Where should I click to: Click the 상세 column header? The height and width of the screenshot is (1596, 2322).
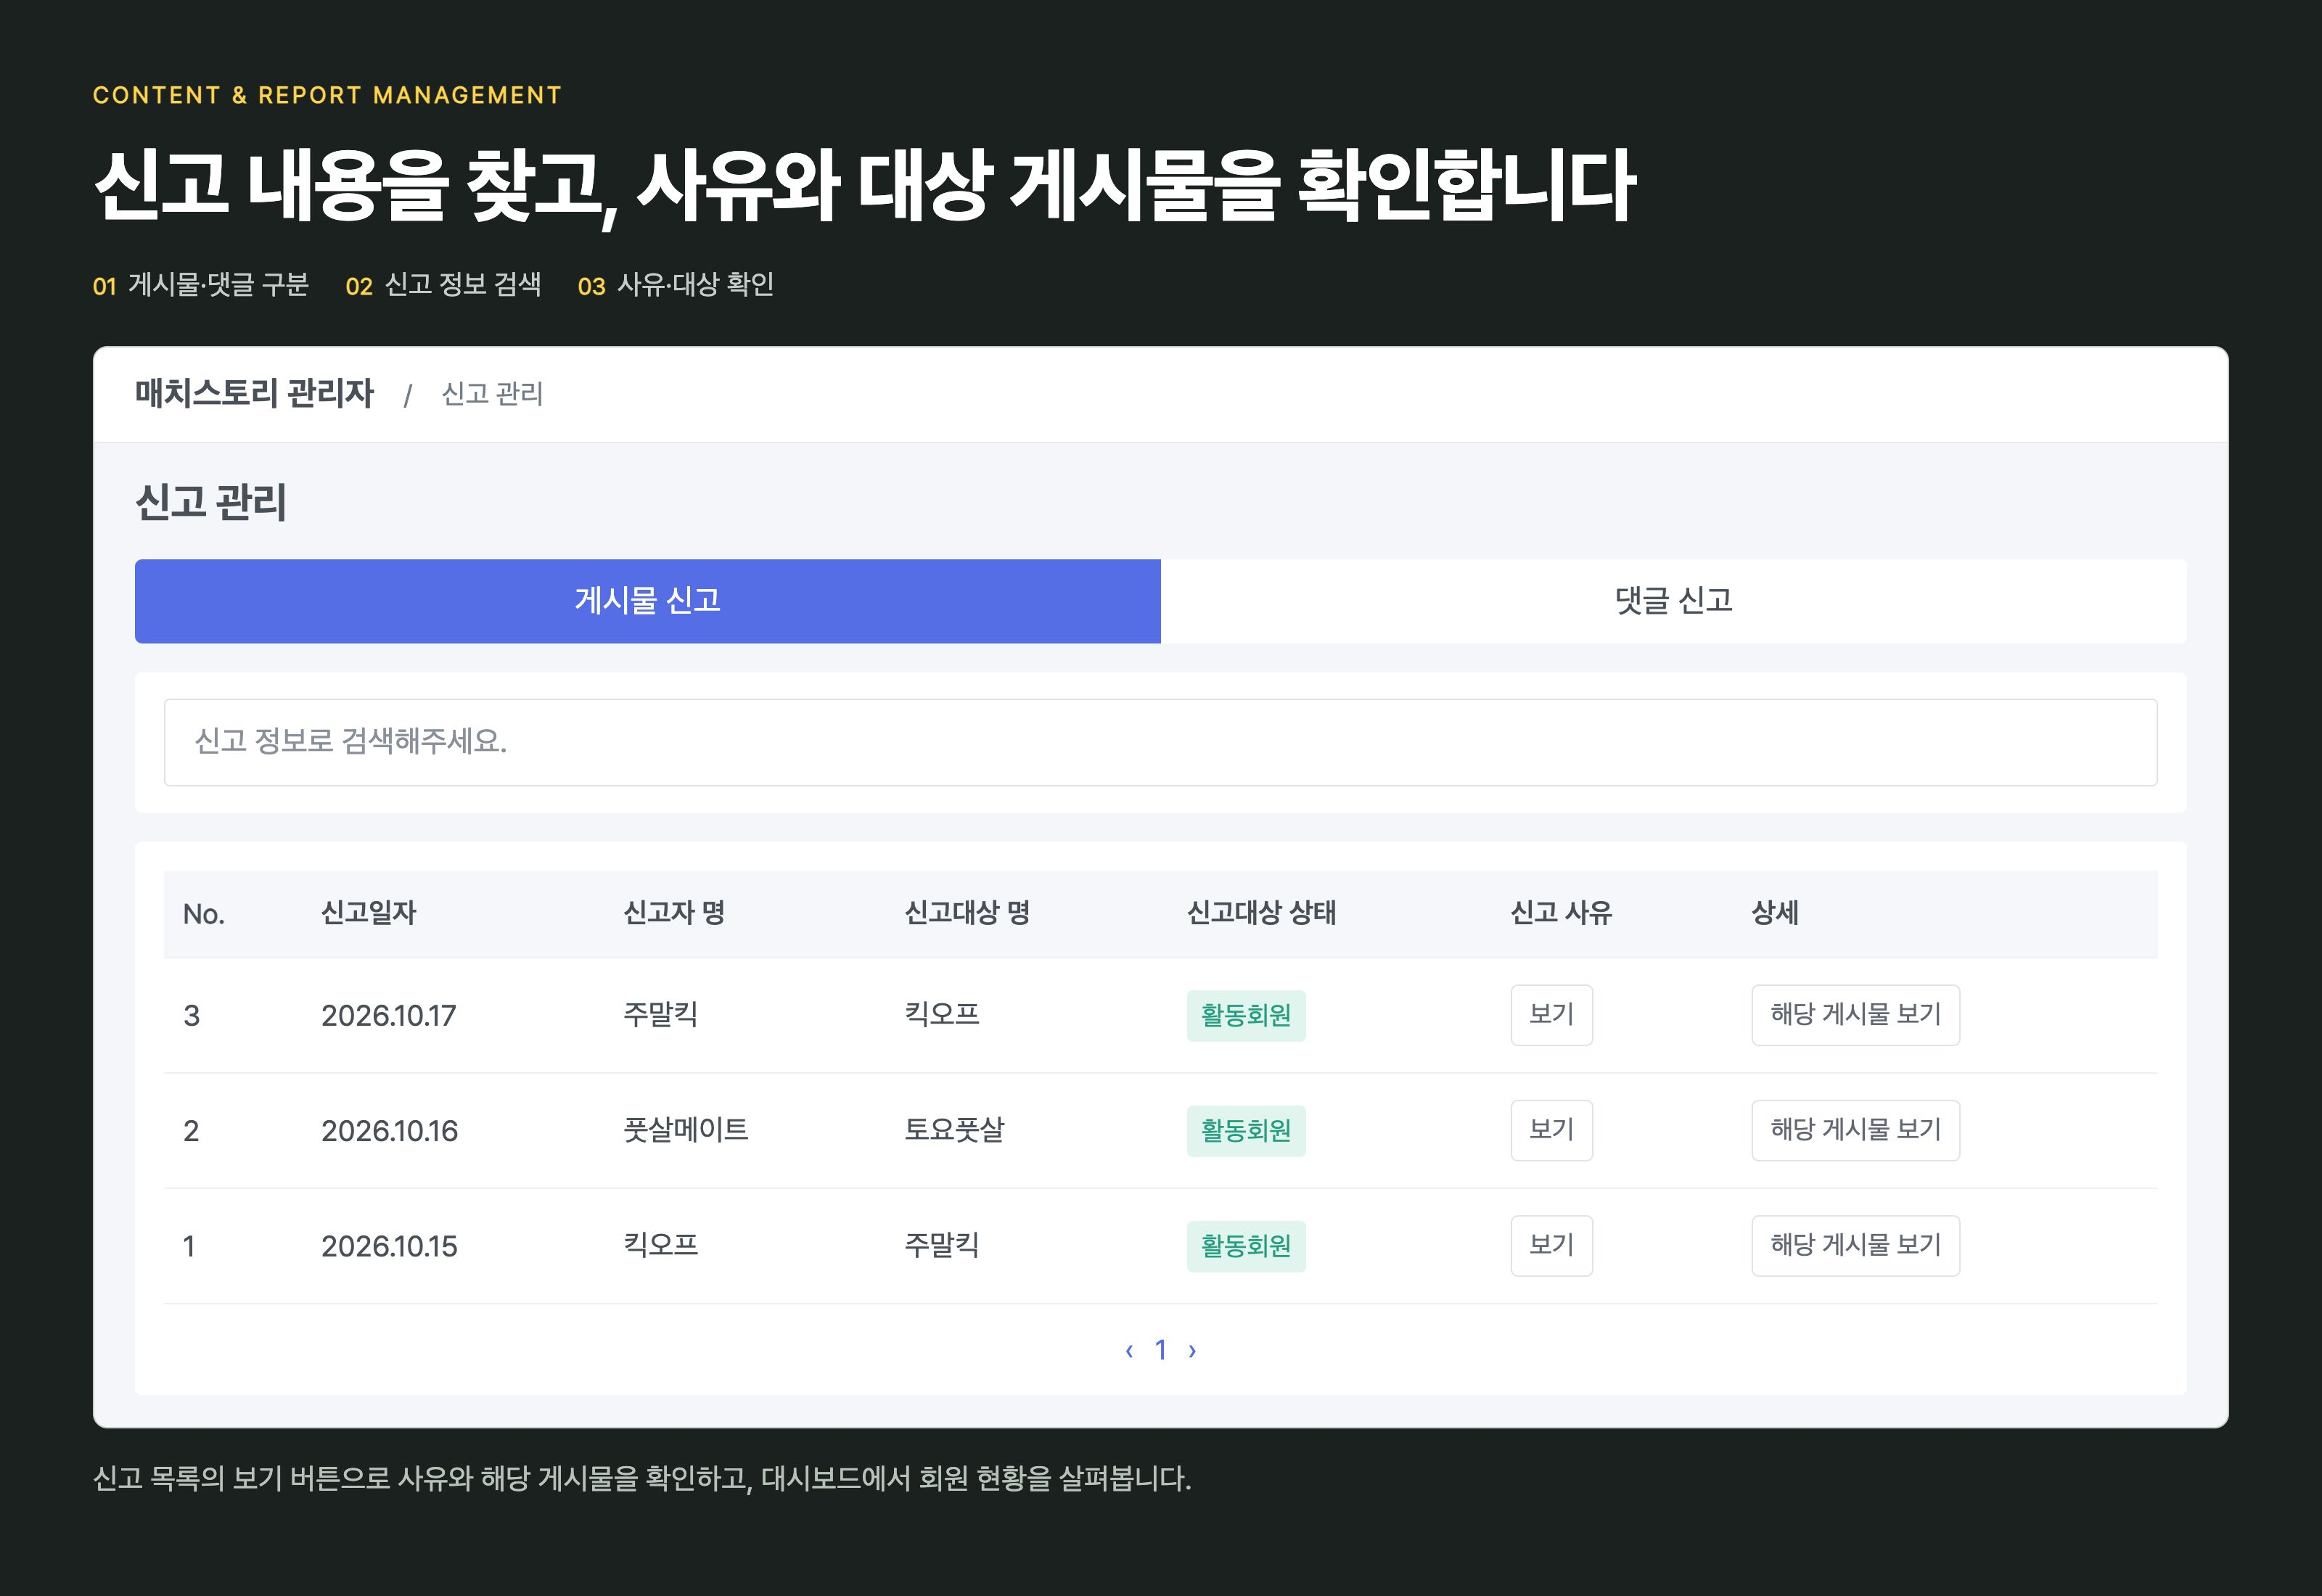click(x=1775, y=913)
